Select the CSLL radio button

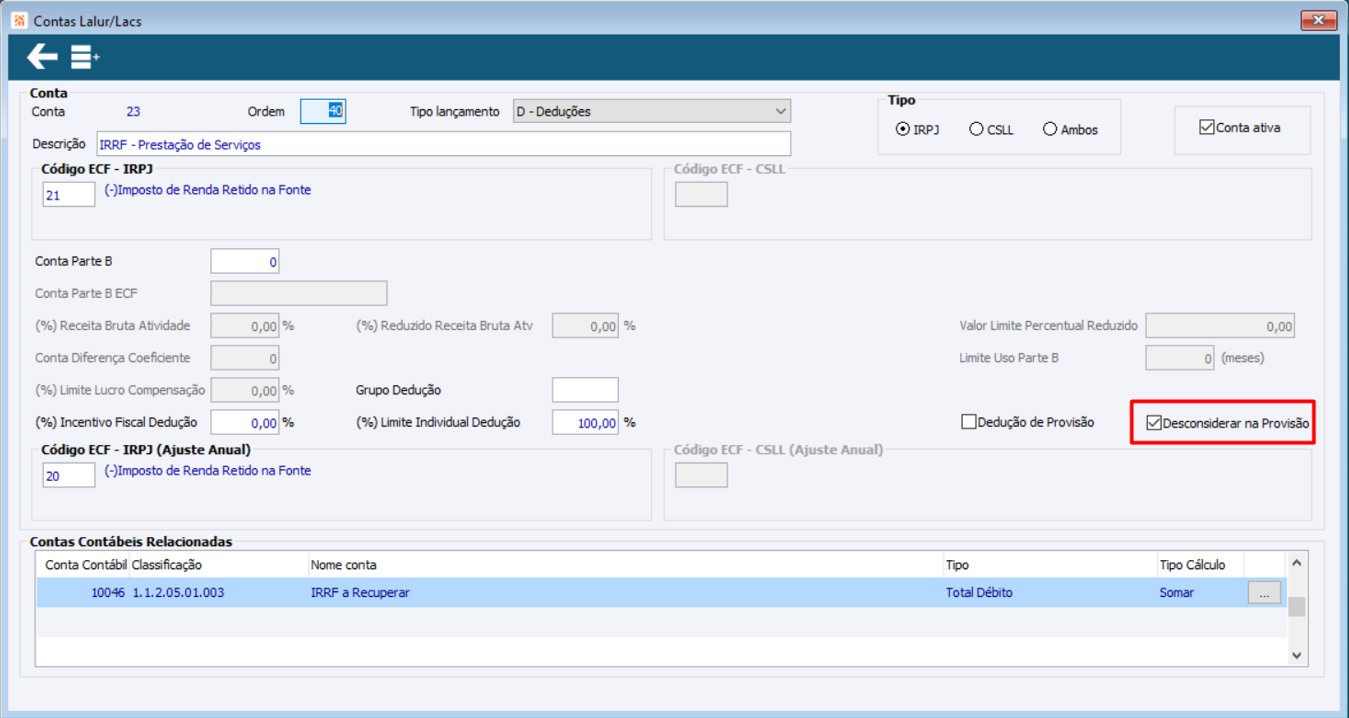coord(976,129)
